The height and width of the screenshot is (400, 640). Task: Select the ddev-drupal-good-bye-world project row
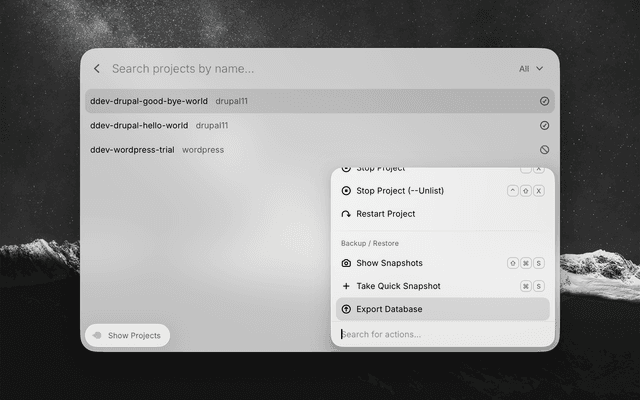point(320,101)
